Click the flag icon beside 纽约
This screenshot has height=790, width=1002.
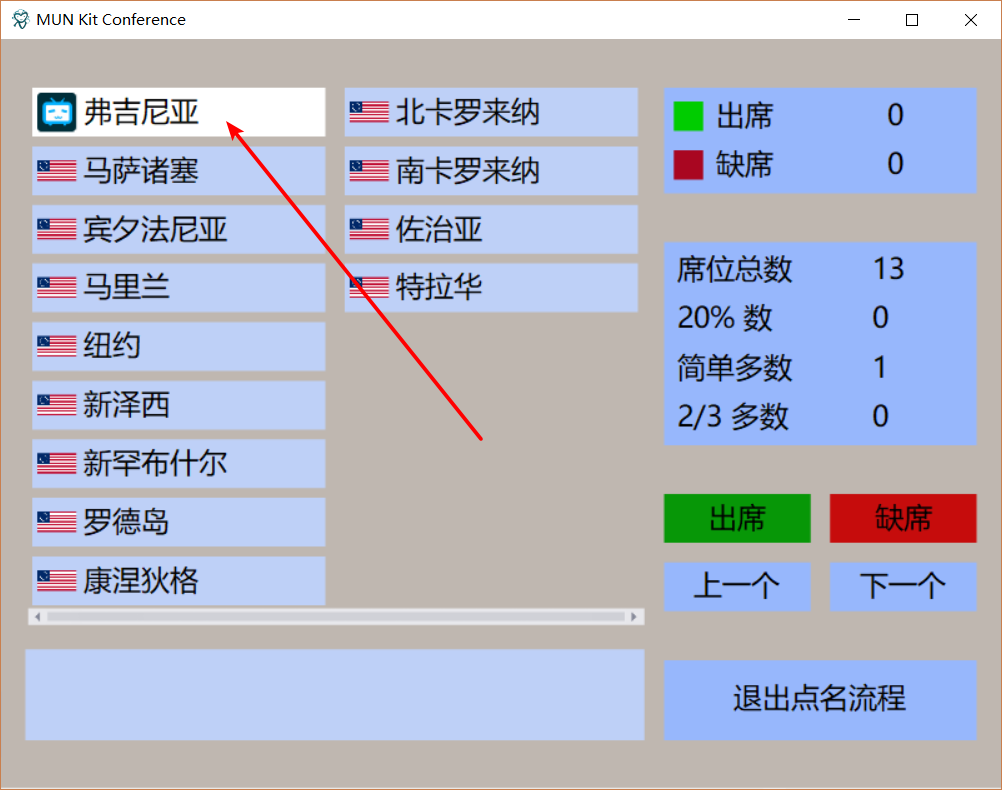pos(55,345)
